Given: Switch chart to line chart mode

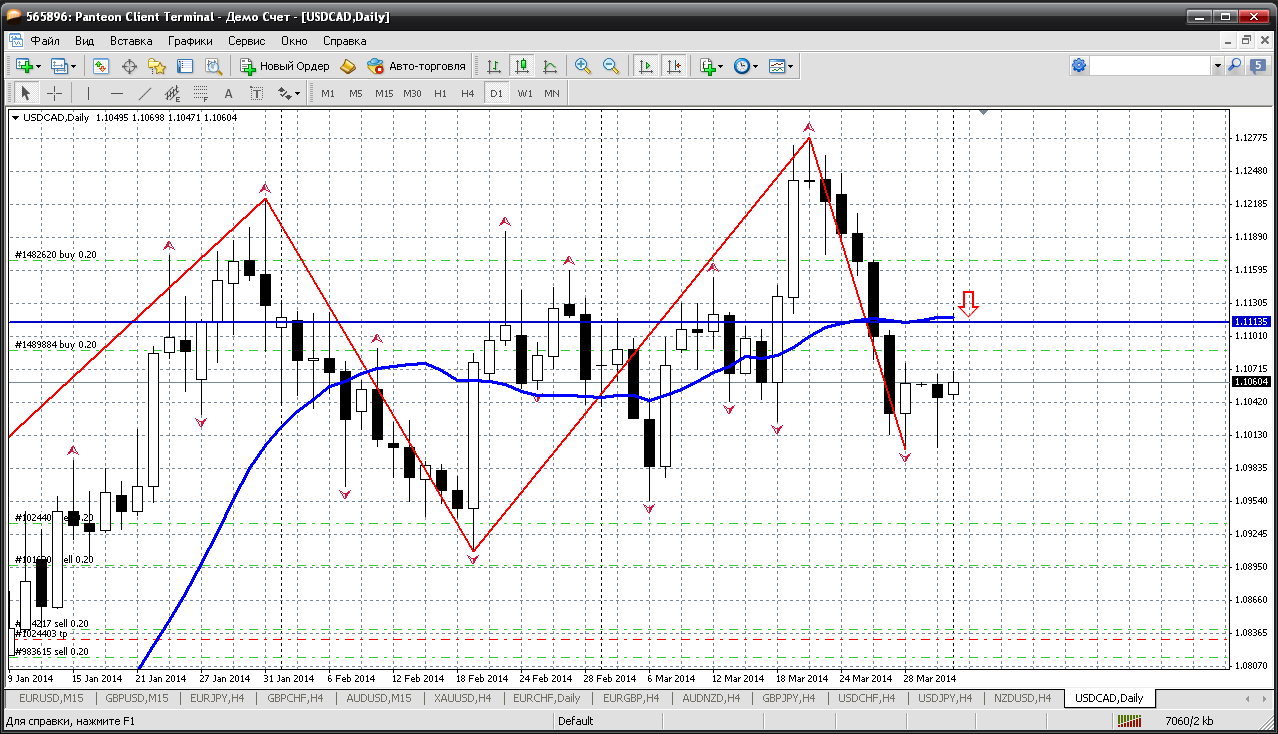Looking at the screenshot, I should coord(550,66).
